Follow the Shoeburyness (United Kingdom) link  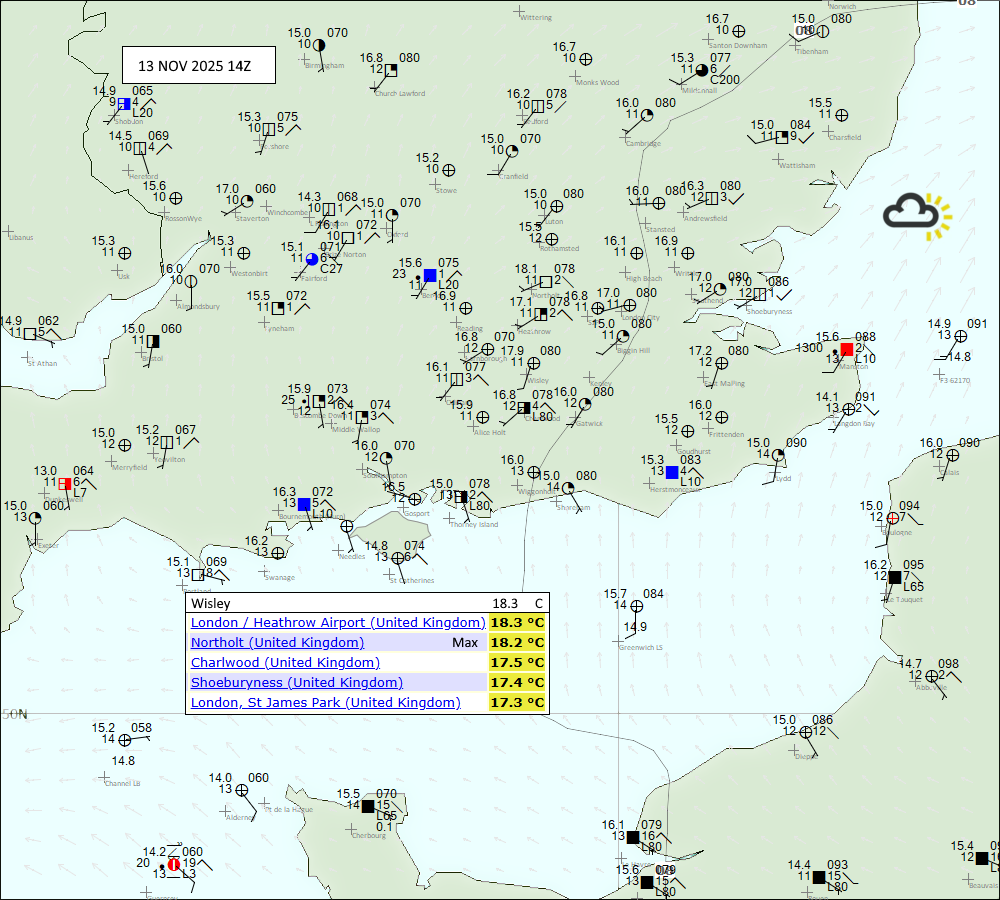[296, 682]
